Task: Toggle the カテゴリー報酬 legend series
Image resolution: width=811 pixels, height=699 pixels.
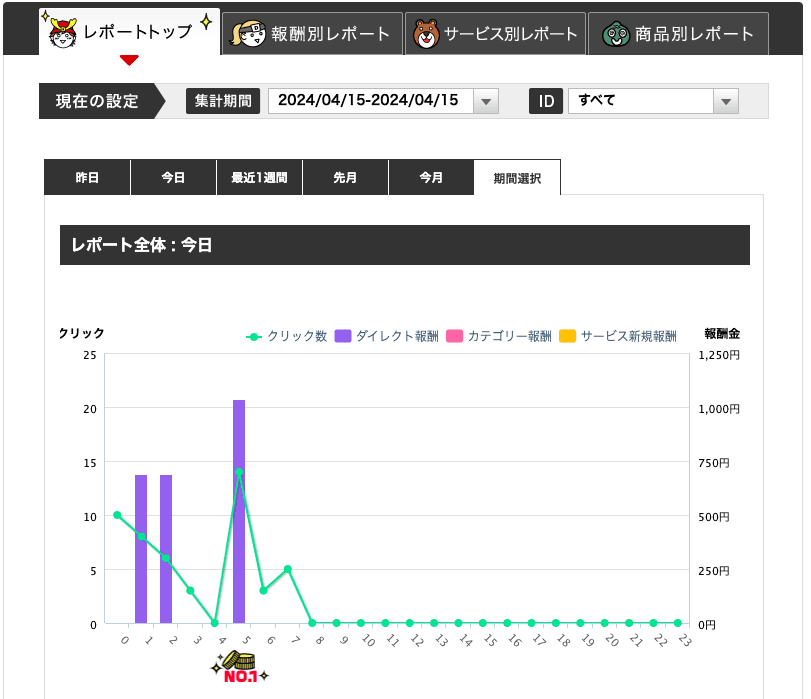Action: coord(500,336)
